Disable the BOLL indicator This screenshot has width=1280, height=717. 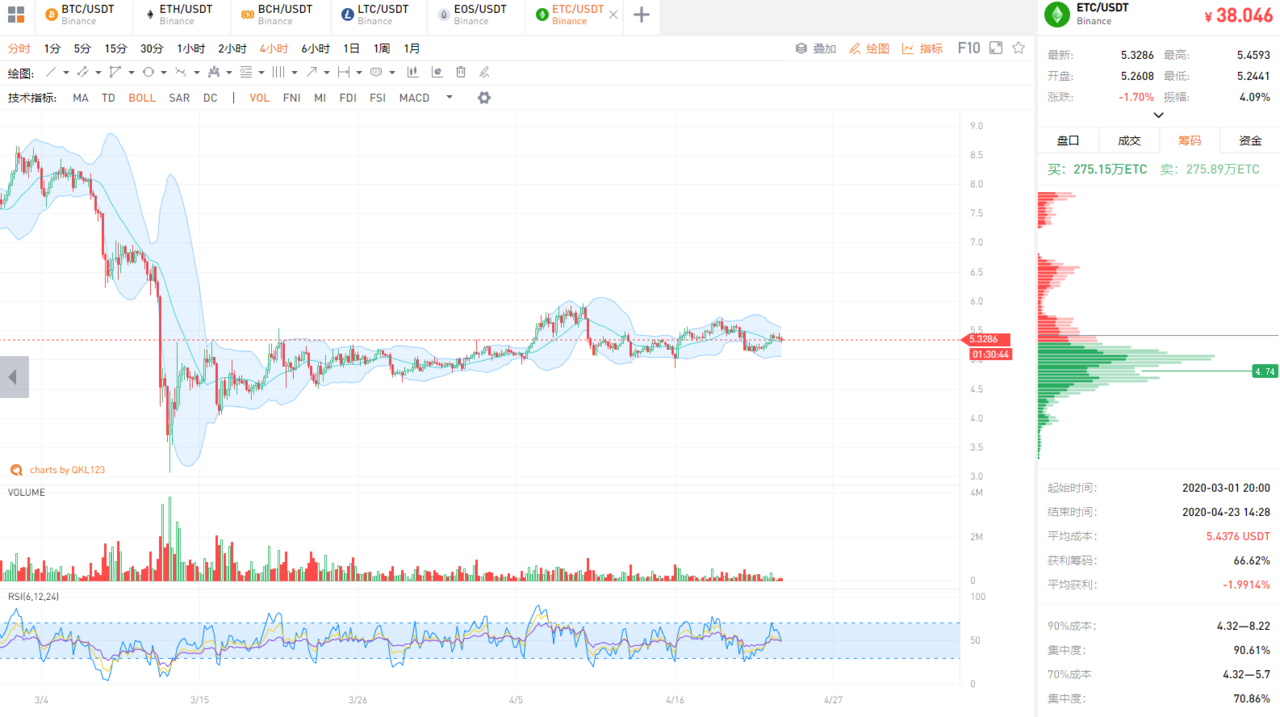click(142, 98)
